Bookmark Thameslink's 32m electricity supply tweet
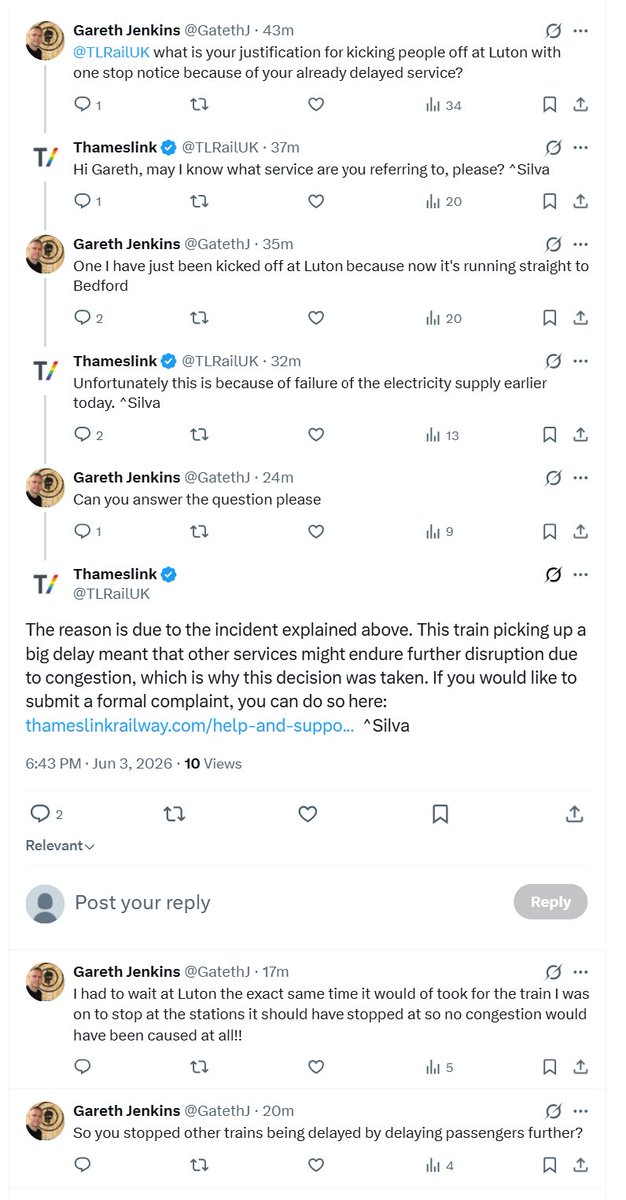 pos(549,434)
